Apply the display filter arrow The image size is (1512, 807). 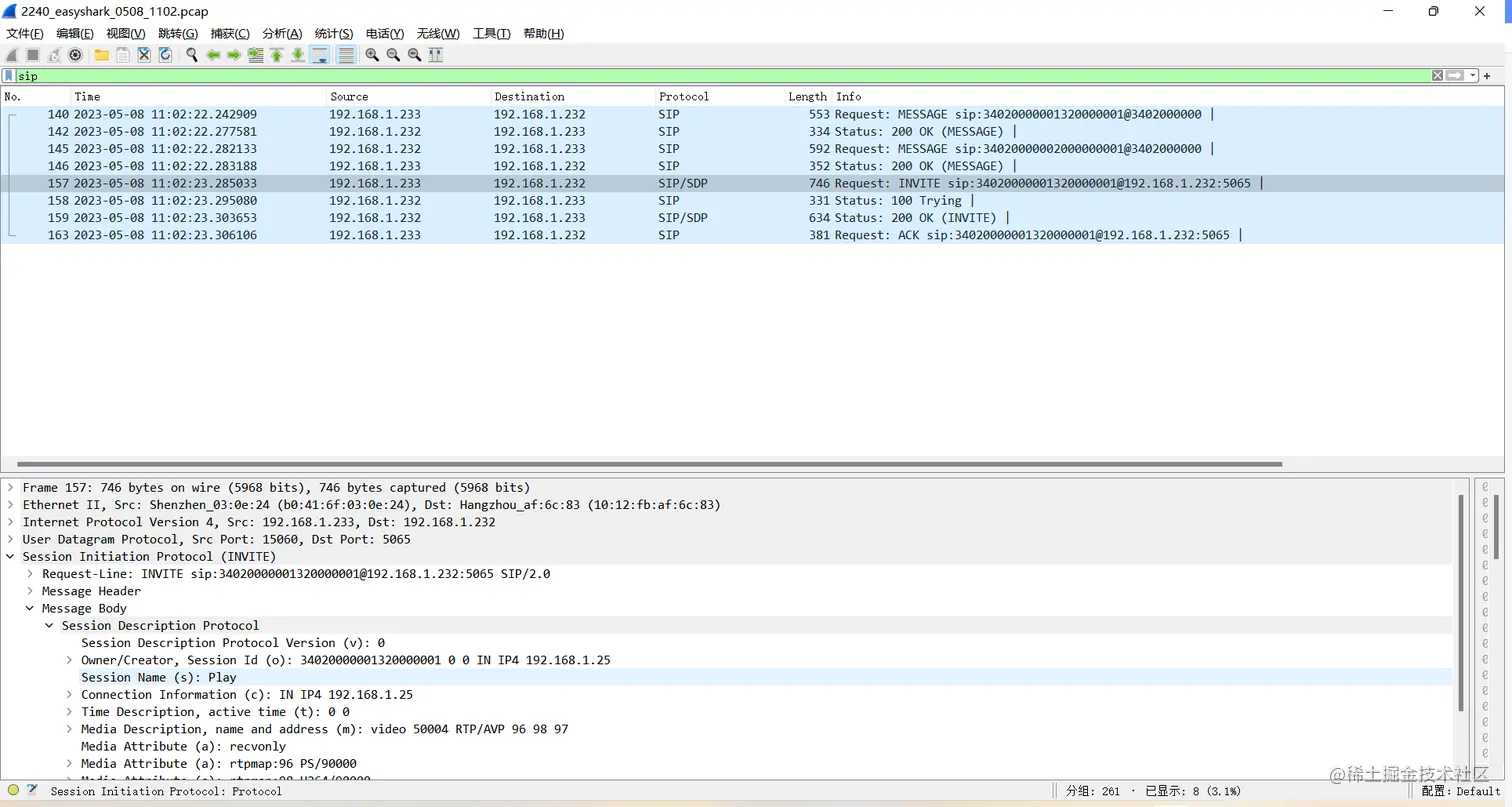[1455, 76]
